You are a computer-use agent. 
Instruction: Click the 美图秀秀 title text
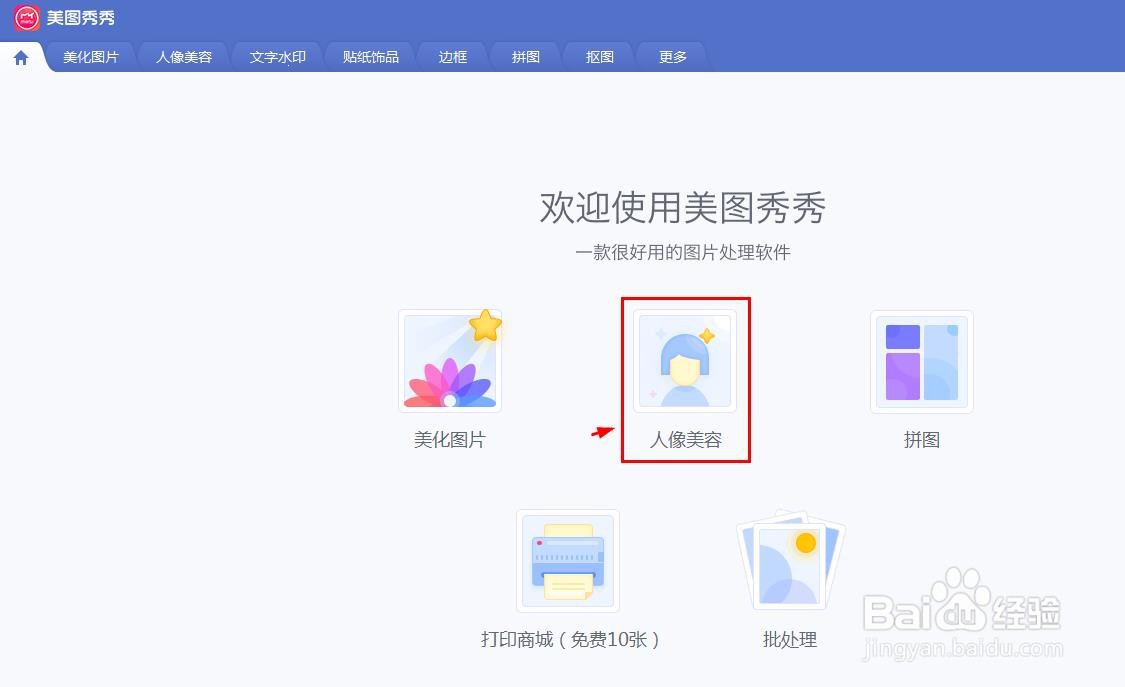pos(80,18)
